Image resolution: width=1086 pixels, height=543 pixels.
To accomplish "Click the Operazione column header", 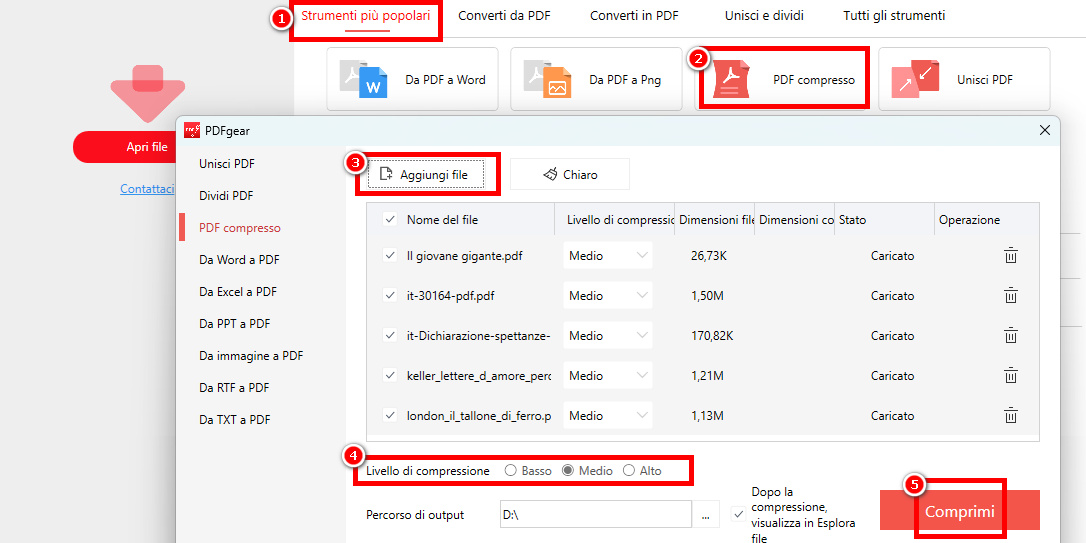I will pos(970,220).
